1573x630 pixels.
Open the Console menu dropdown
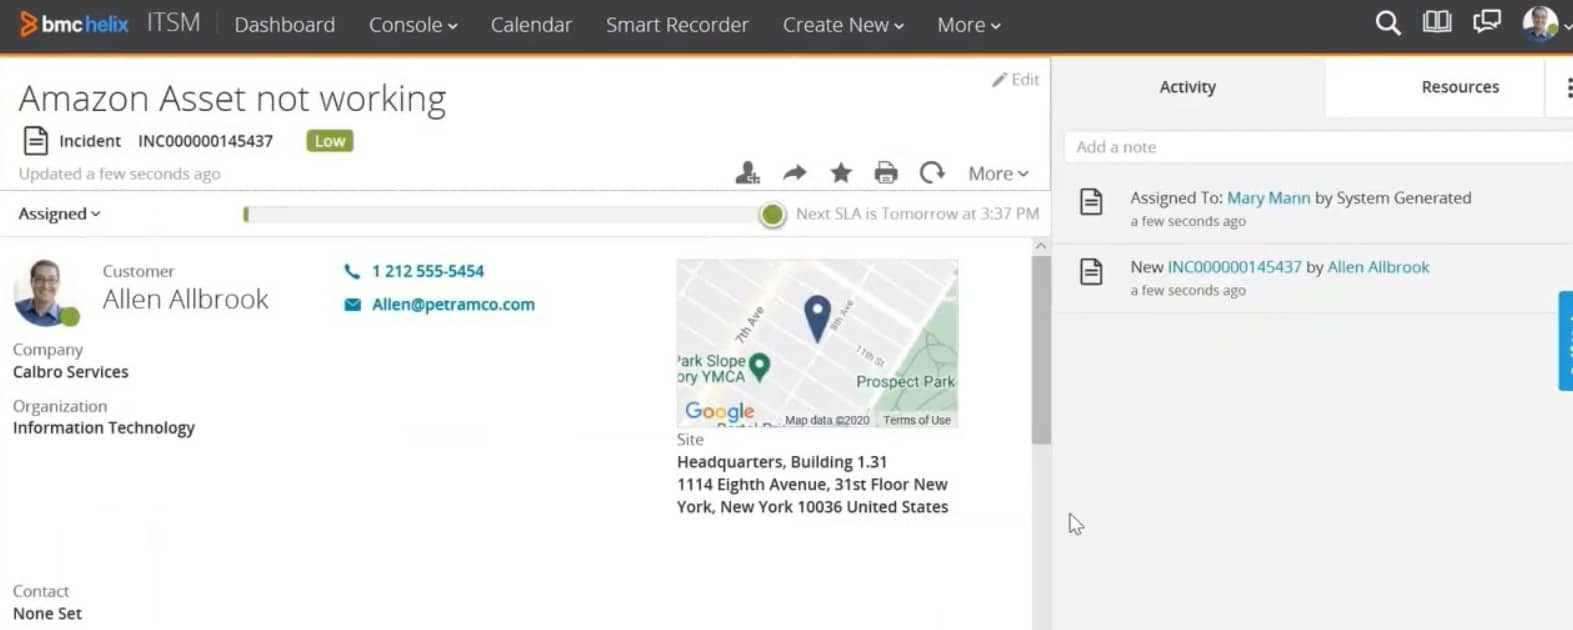412,25
